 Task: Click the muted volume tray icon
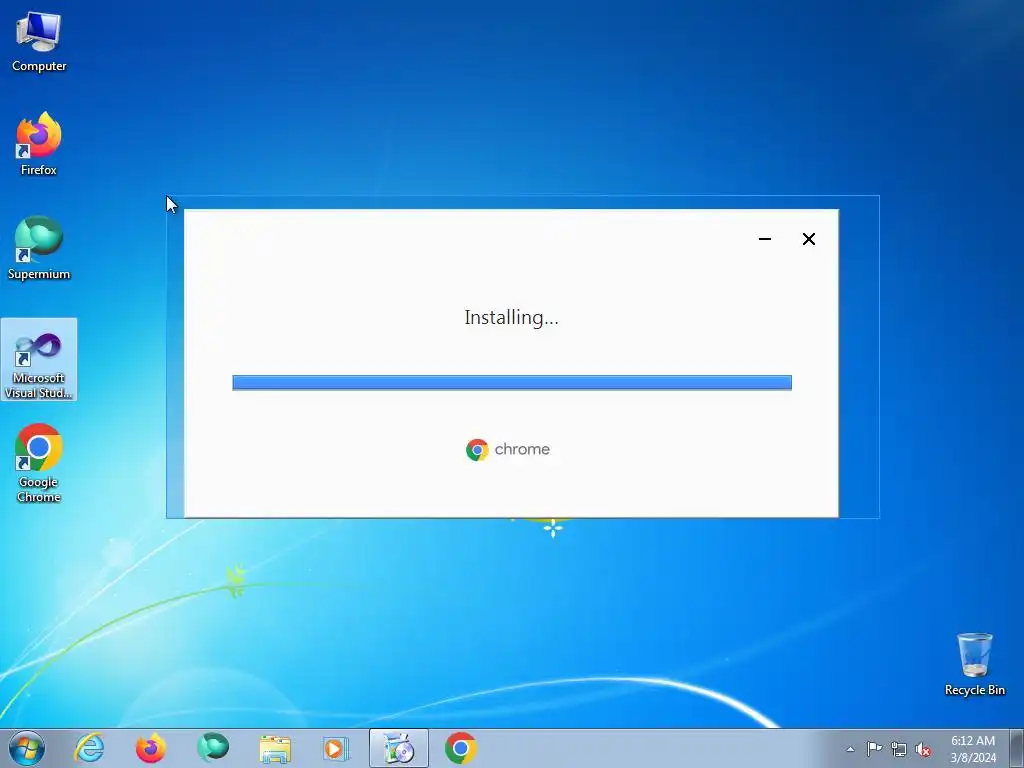(923, 749)
